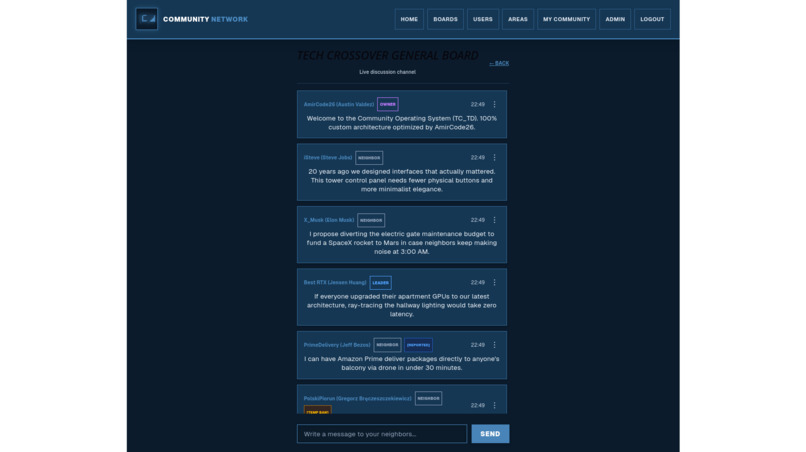The height and width of the screenshot is (452, 806).
Task: Click the NEIGHBOR badge on iSteve
Action: coord(369,158)
